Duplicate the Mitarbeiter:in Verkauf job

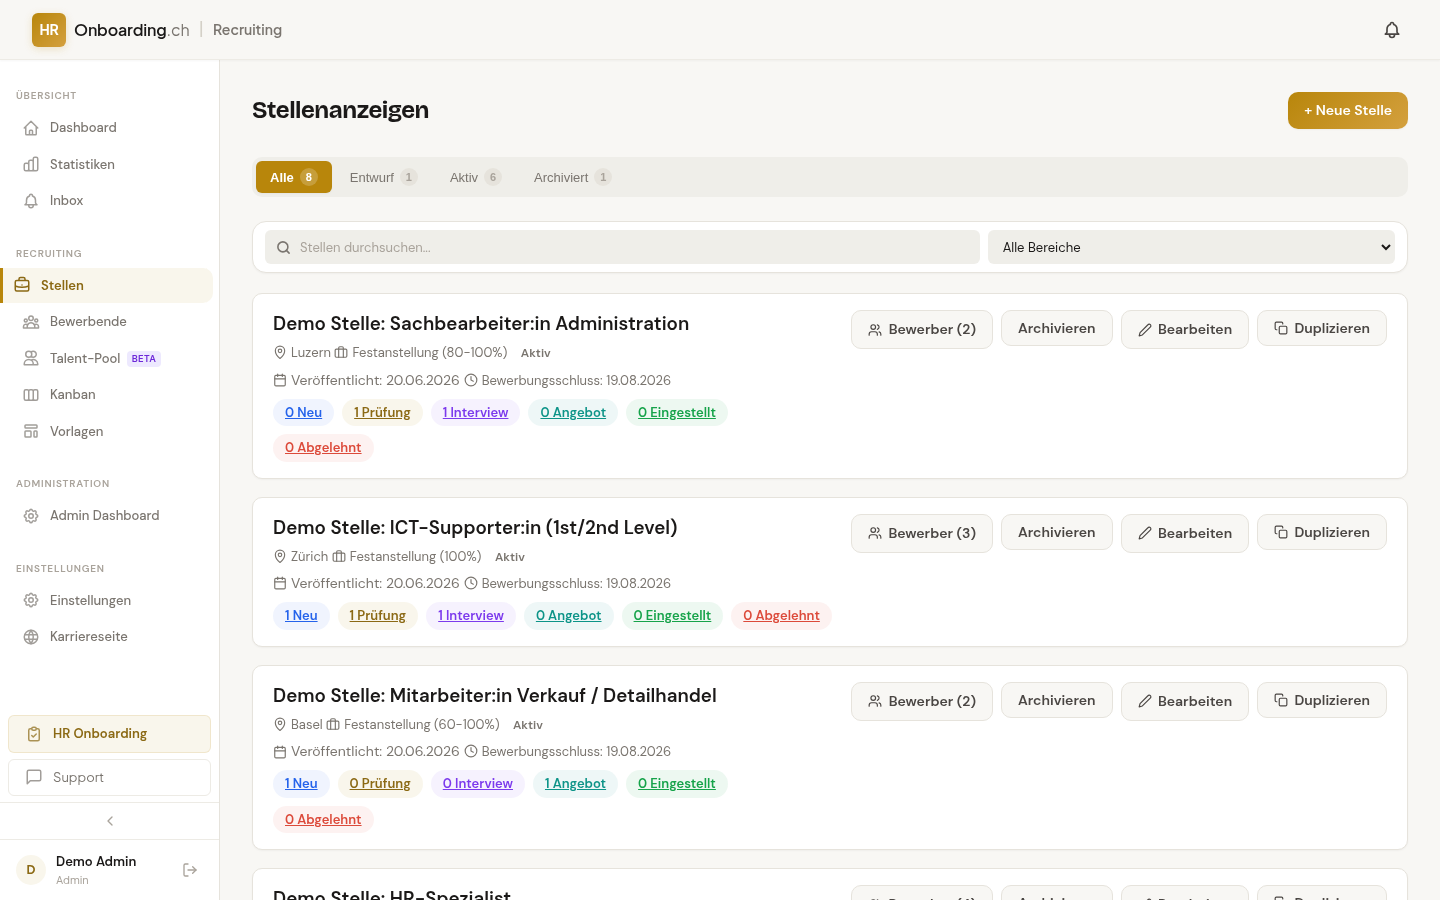[1322, 700]
